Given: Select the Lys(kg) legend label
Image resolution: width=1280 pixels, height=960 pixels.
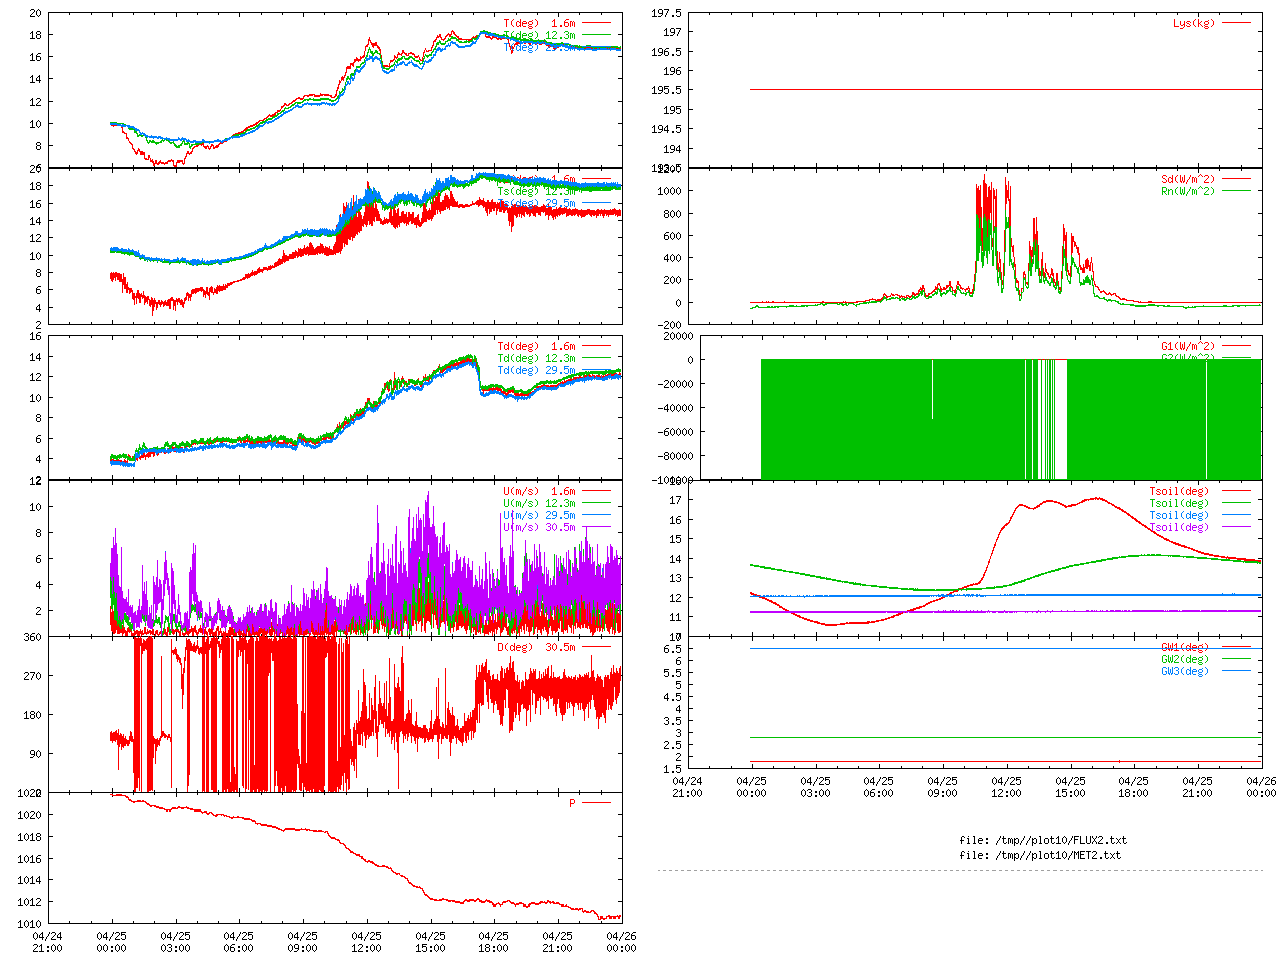Looking at the screenshot, I should [x=1193, y=23].
